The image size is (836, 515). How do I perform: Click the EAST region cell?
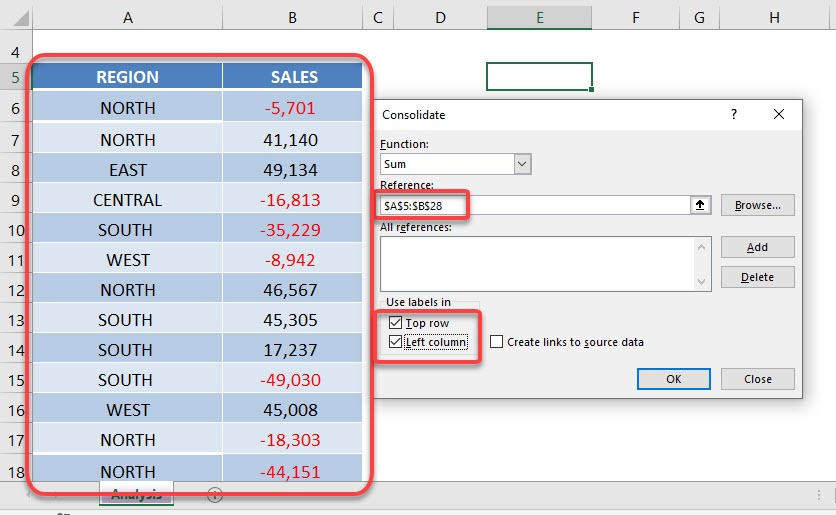(x=127, y=170)
